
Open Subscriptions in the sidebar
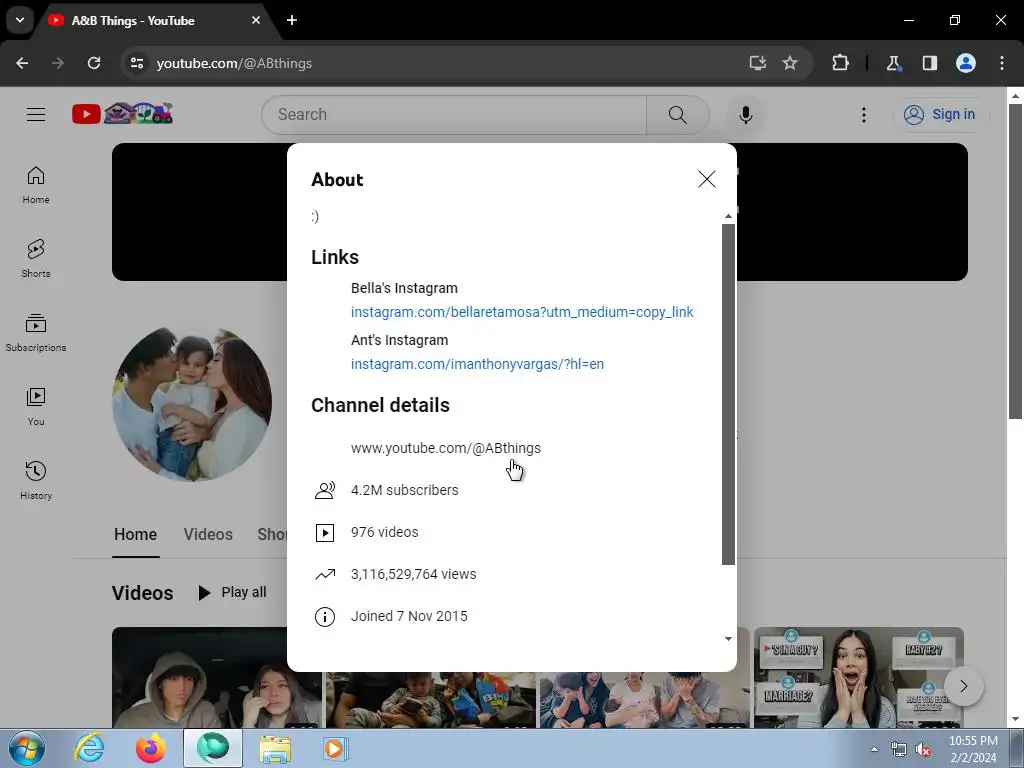[x=36, y=332]
